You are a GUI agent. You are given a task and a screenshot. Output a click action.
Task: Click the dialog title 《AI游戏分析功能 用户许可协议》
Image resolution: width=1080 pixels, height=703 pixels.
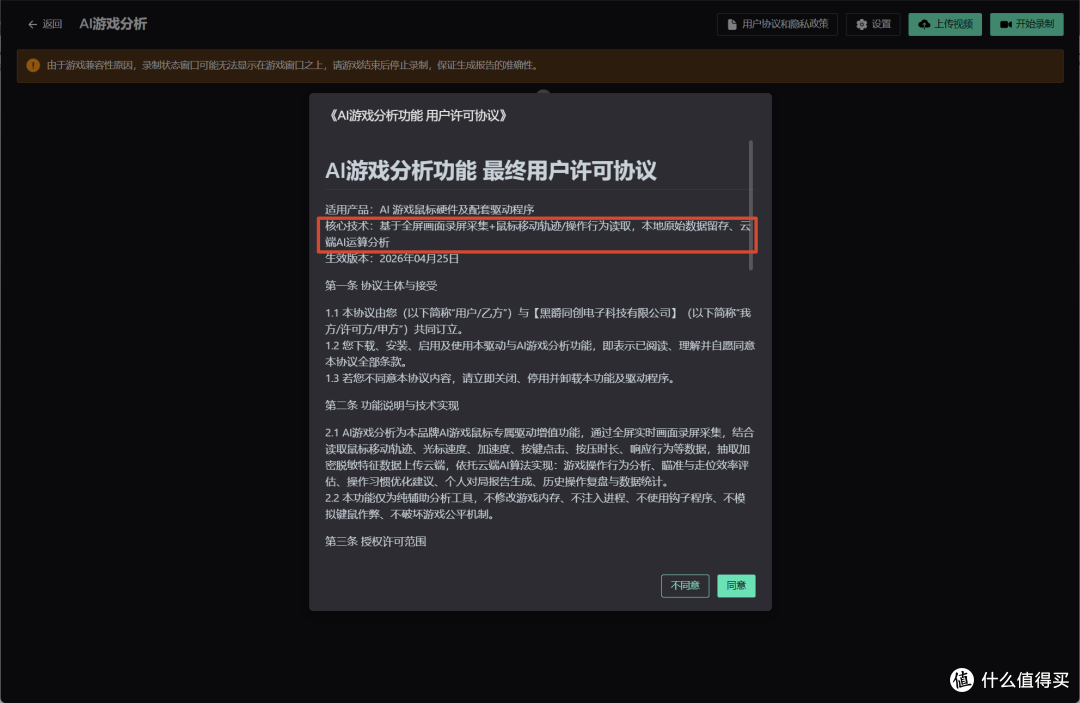418,116
